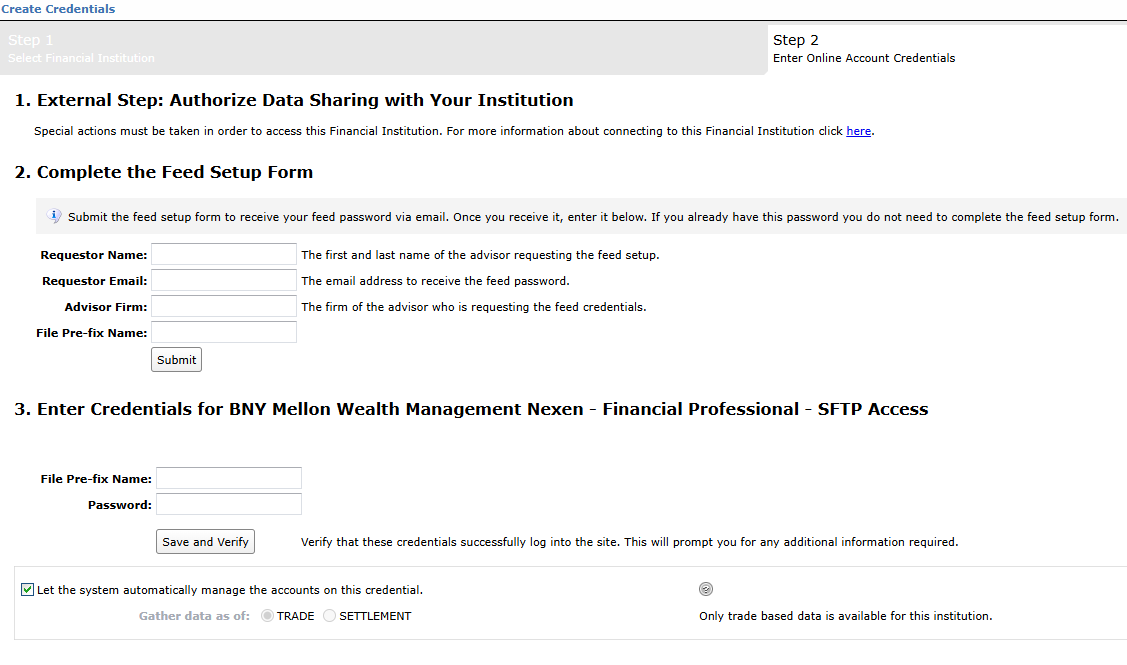Select the SETTLEMENT radio button
Viewport: 1127px width, 665px height.
[329, 616]
